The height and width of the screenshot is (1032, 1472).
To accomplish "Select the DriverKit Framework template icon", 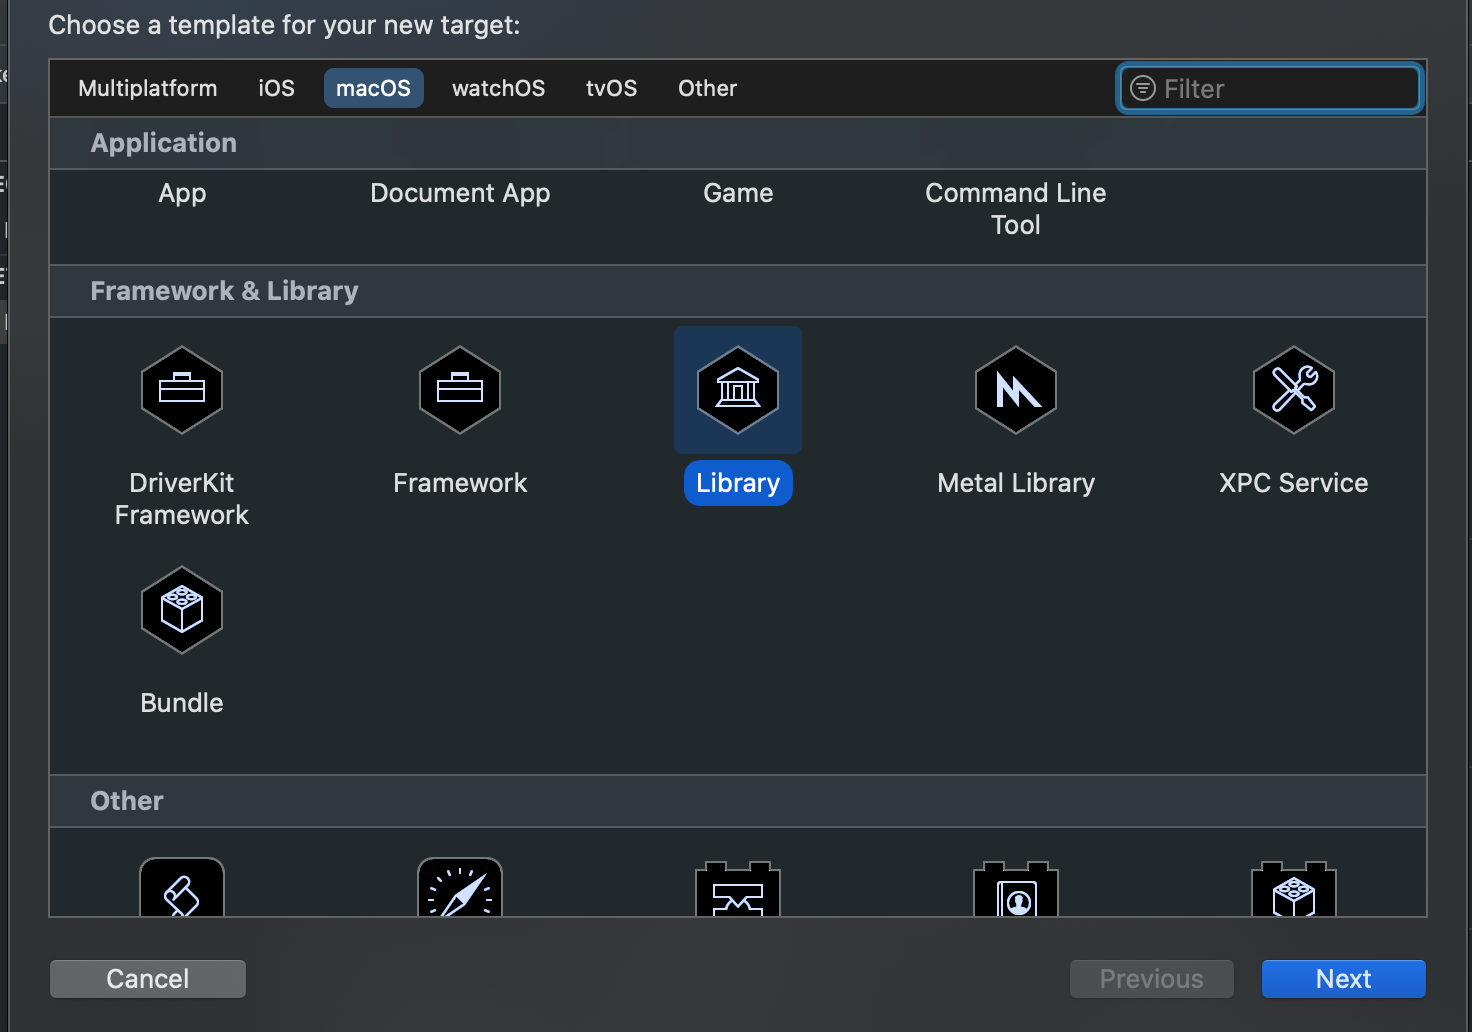I will (x=182, y=390).
